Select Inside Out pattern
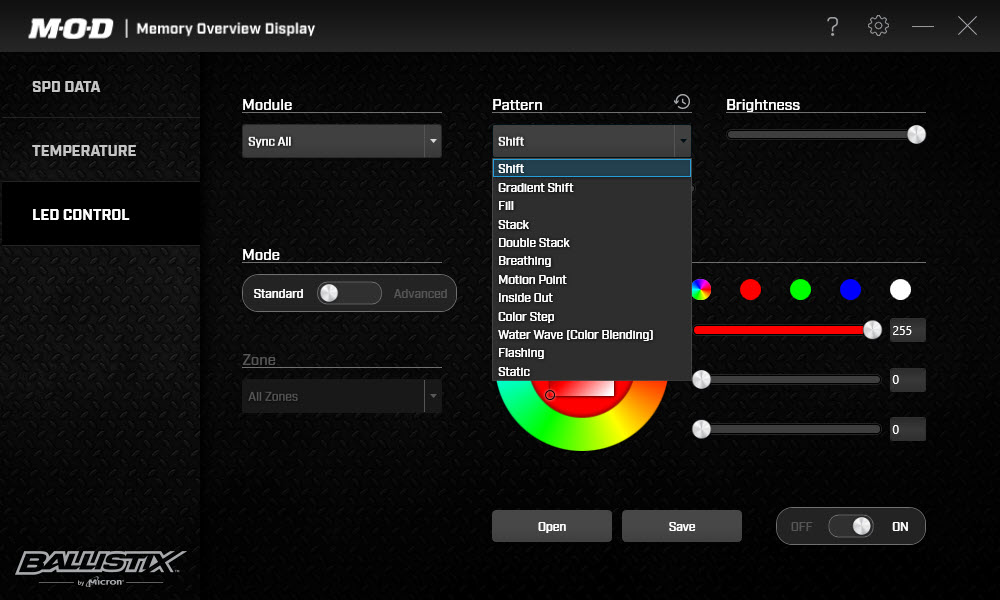 tap(592, 298)
